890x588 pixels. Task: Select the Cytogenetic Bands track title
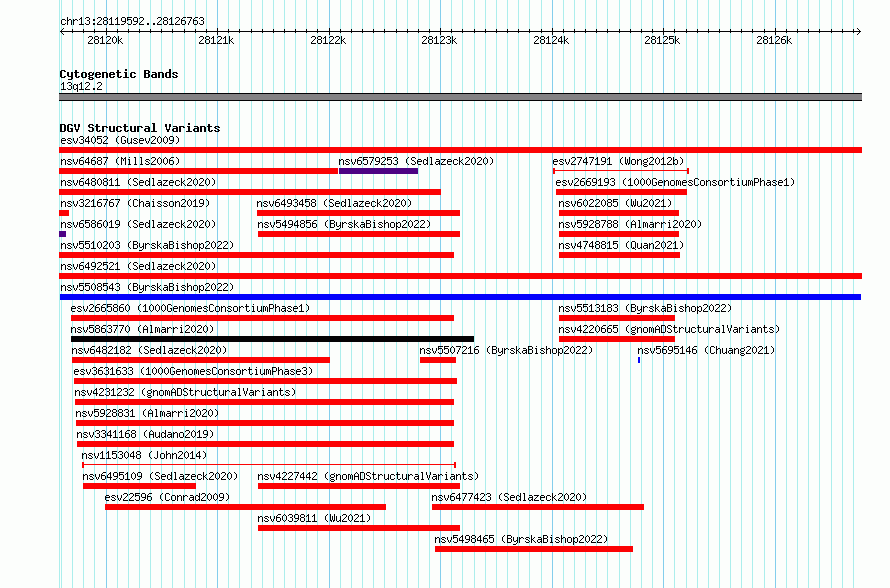(x=119, y=74)
